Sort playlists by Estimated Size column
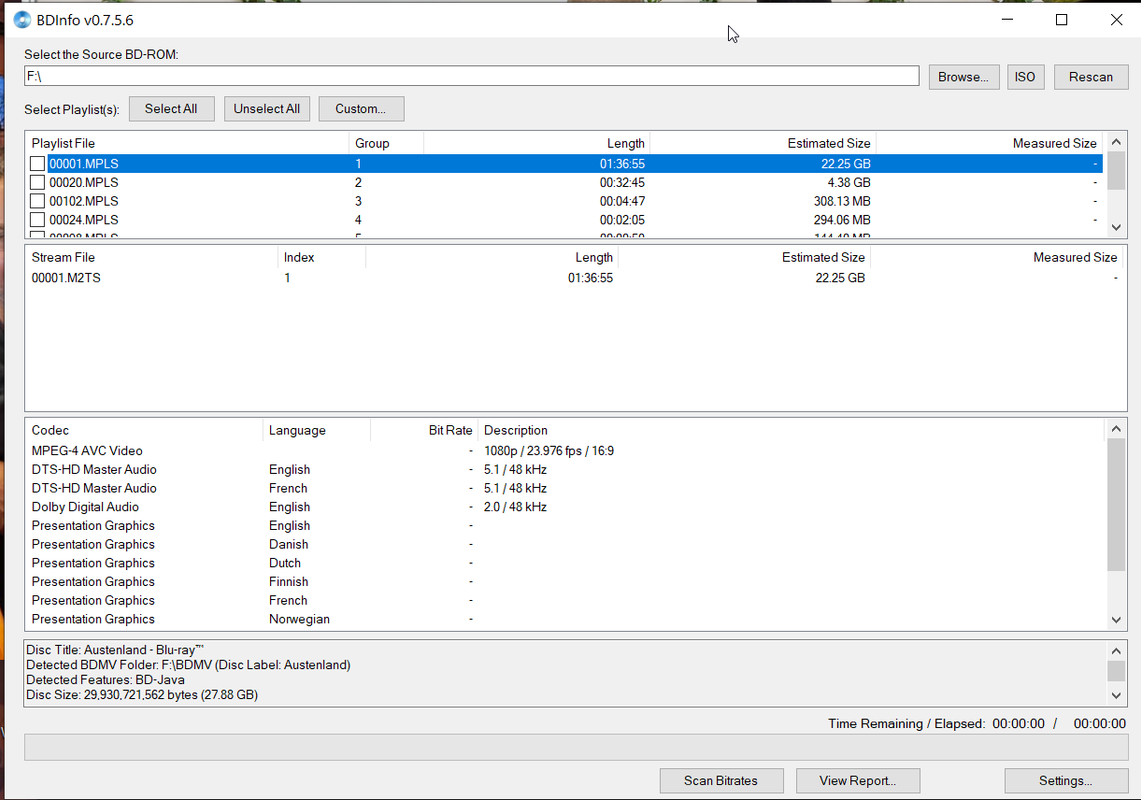 click(763, 143)
